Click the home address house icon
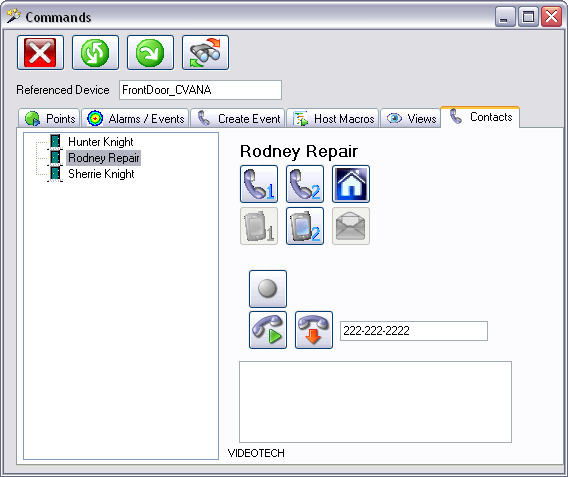The height and width of the screenshot is (477, 568). [351, 184]
